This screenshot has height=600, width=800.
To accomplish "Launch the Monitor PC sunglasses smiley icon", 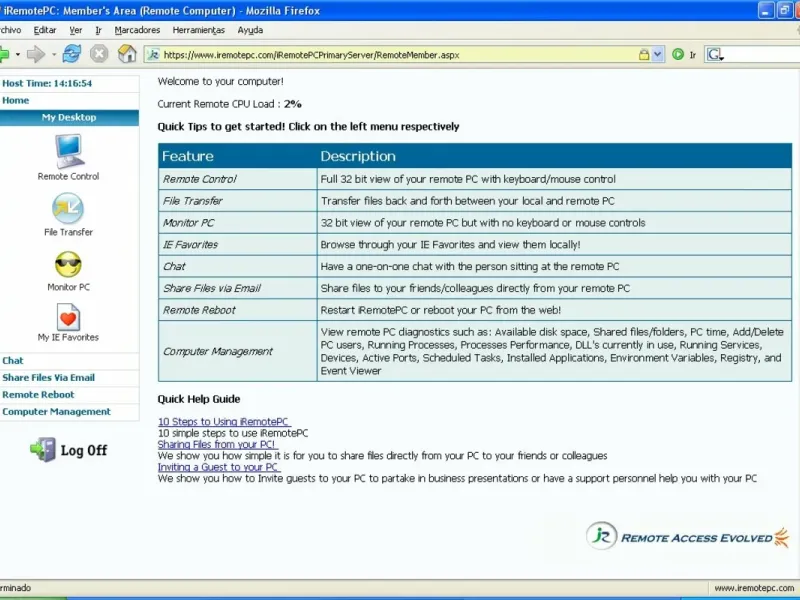I will [x=68, y=265].
